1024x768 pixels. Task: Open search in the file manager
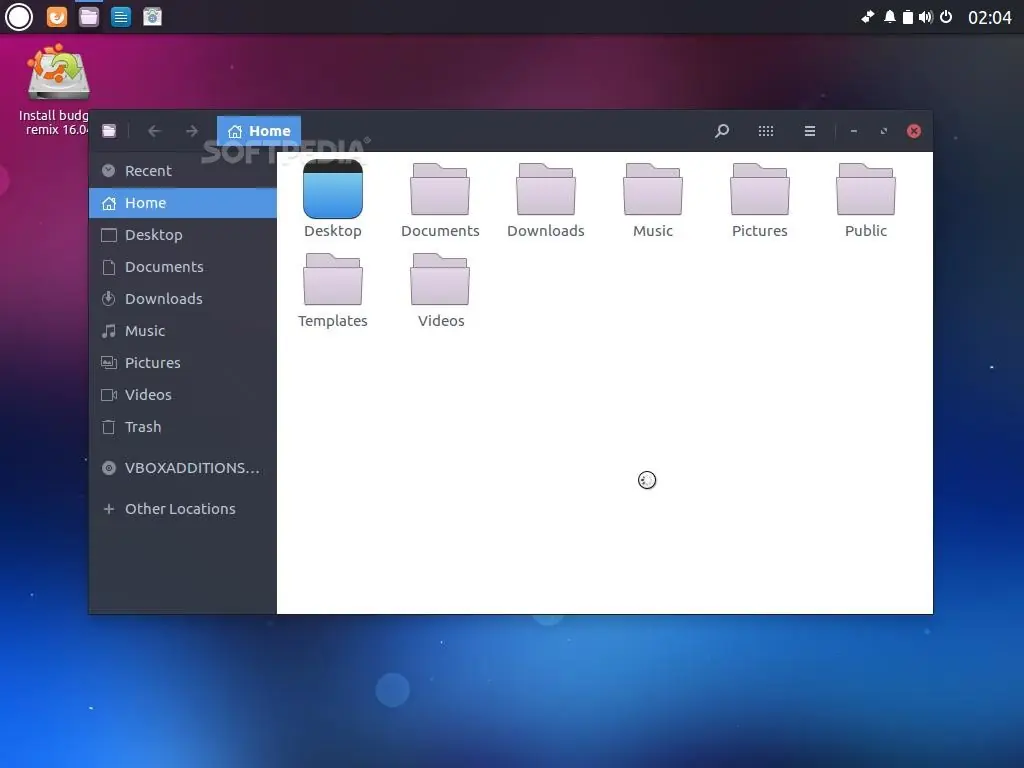(x=722, y=131)
